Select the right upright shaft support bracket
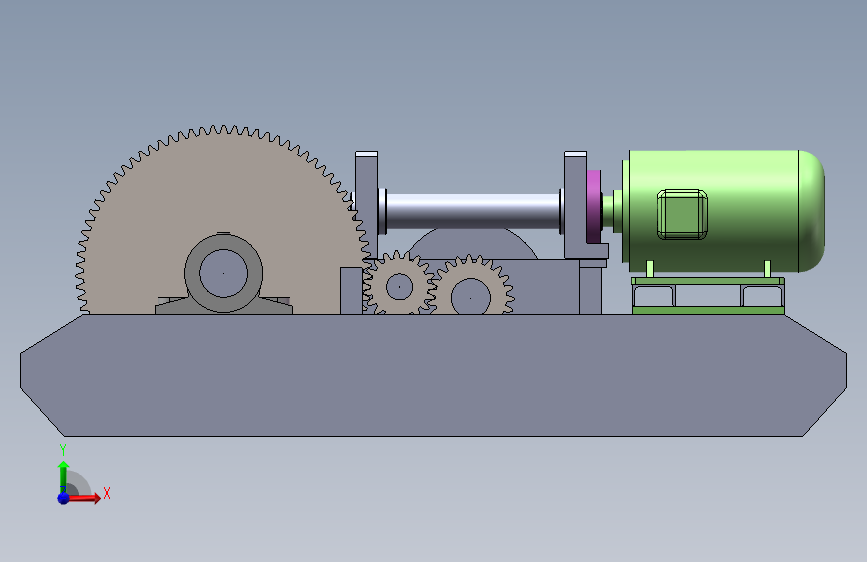 (575, 205)
